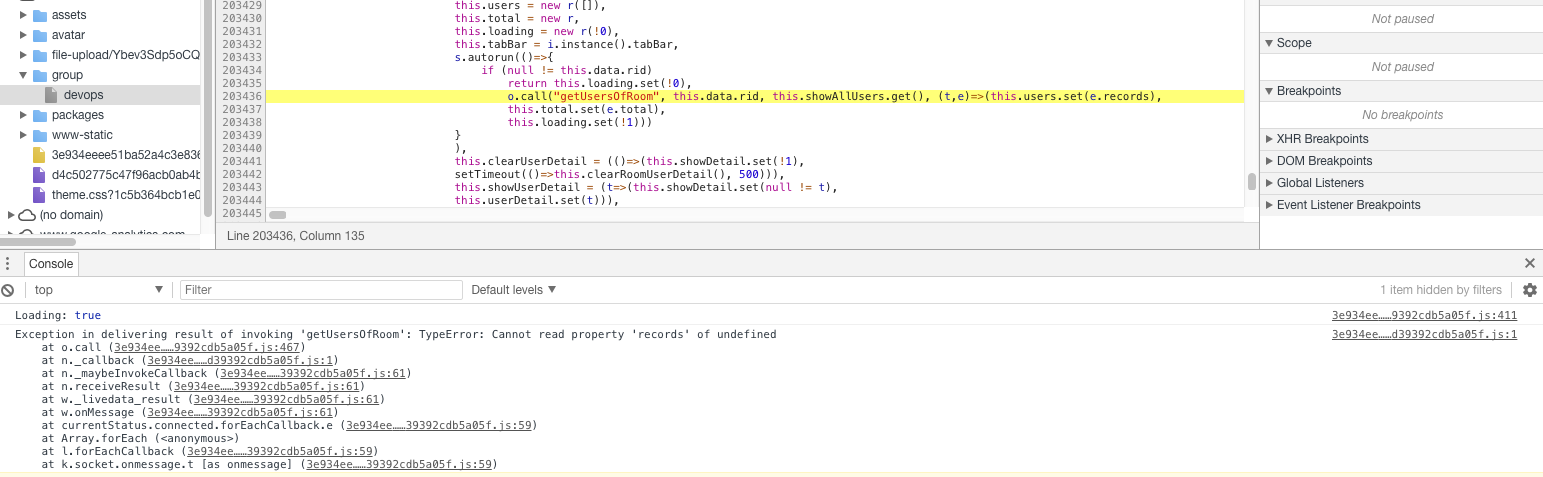Click the "Loading: true" console message

58,315
